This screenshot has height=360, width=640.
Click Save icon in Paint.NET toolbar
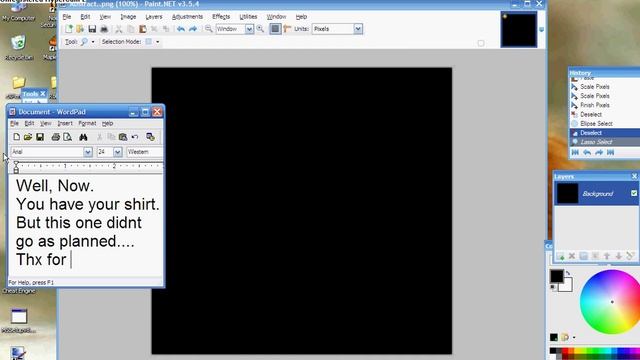click(x=92, y=29)
